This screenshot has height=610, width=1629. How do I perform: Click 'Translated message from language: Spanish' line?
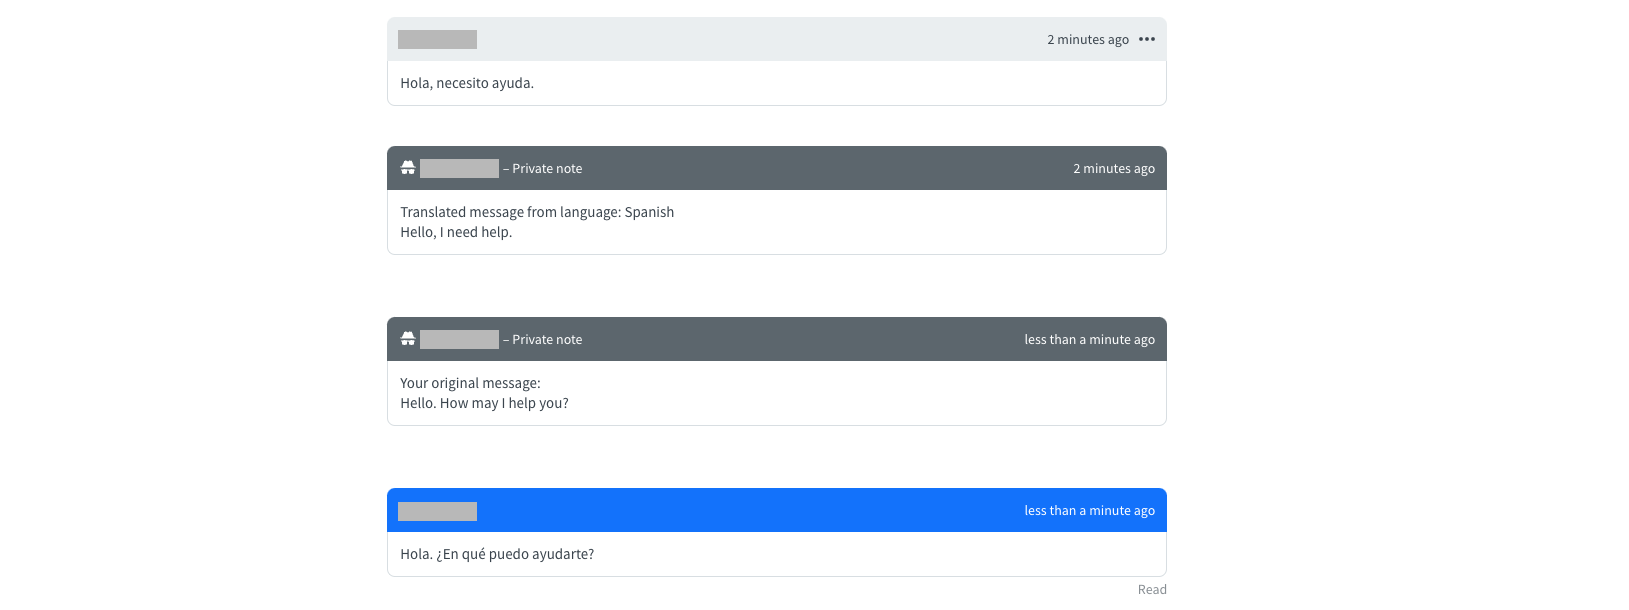click(537, 212)
